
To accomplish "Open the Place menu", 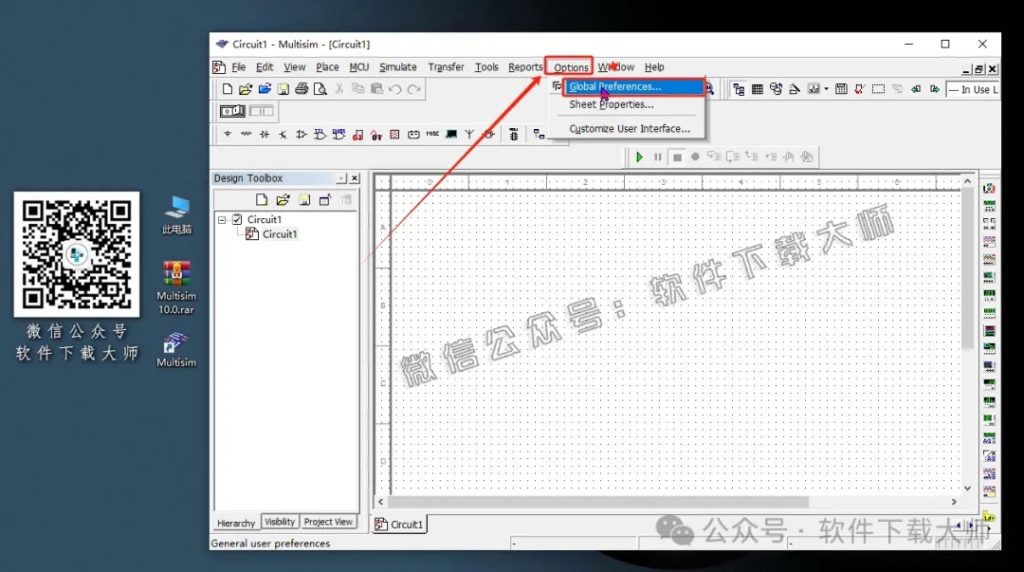I will [x=327, y=67].
